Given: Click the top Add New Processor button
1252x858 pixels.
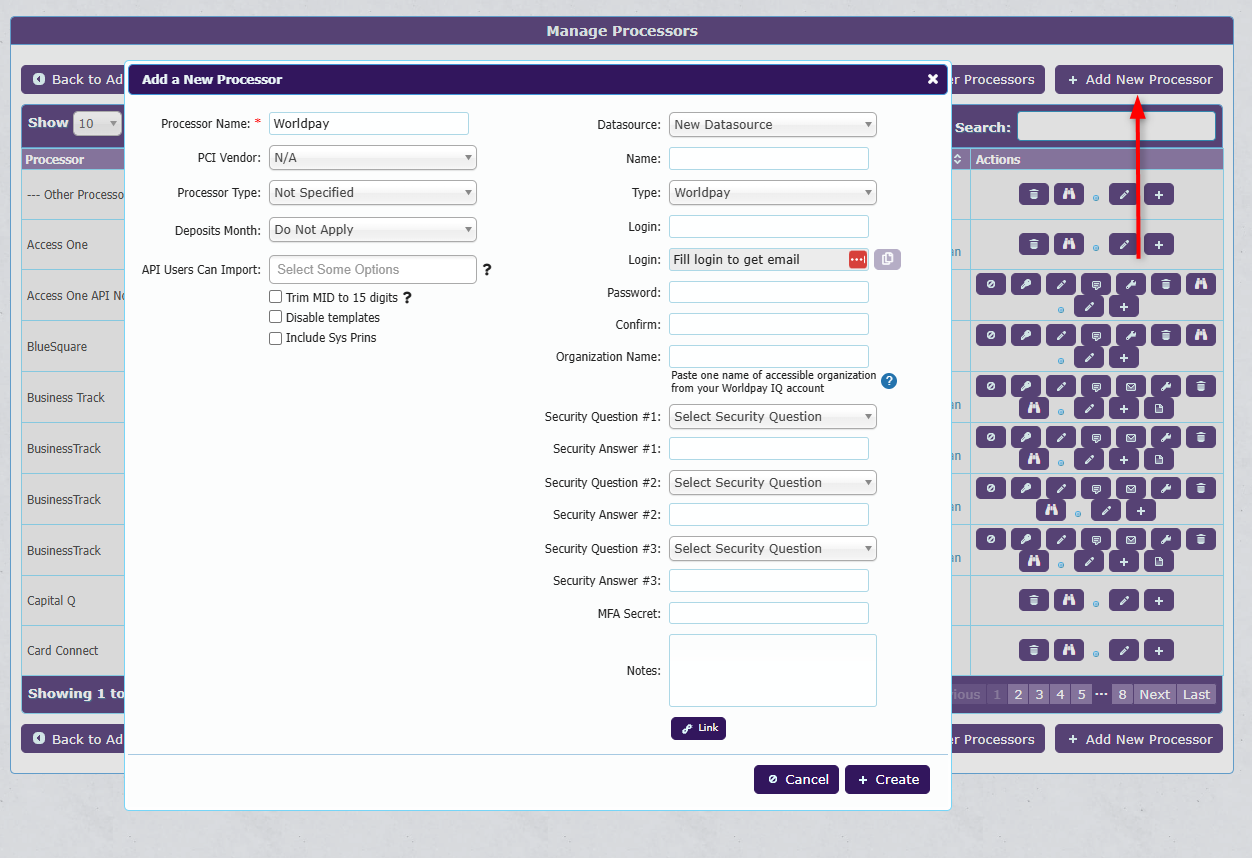Looking at the screenshot, I should pyautogui.click(x=1139, y=79).
